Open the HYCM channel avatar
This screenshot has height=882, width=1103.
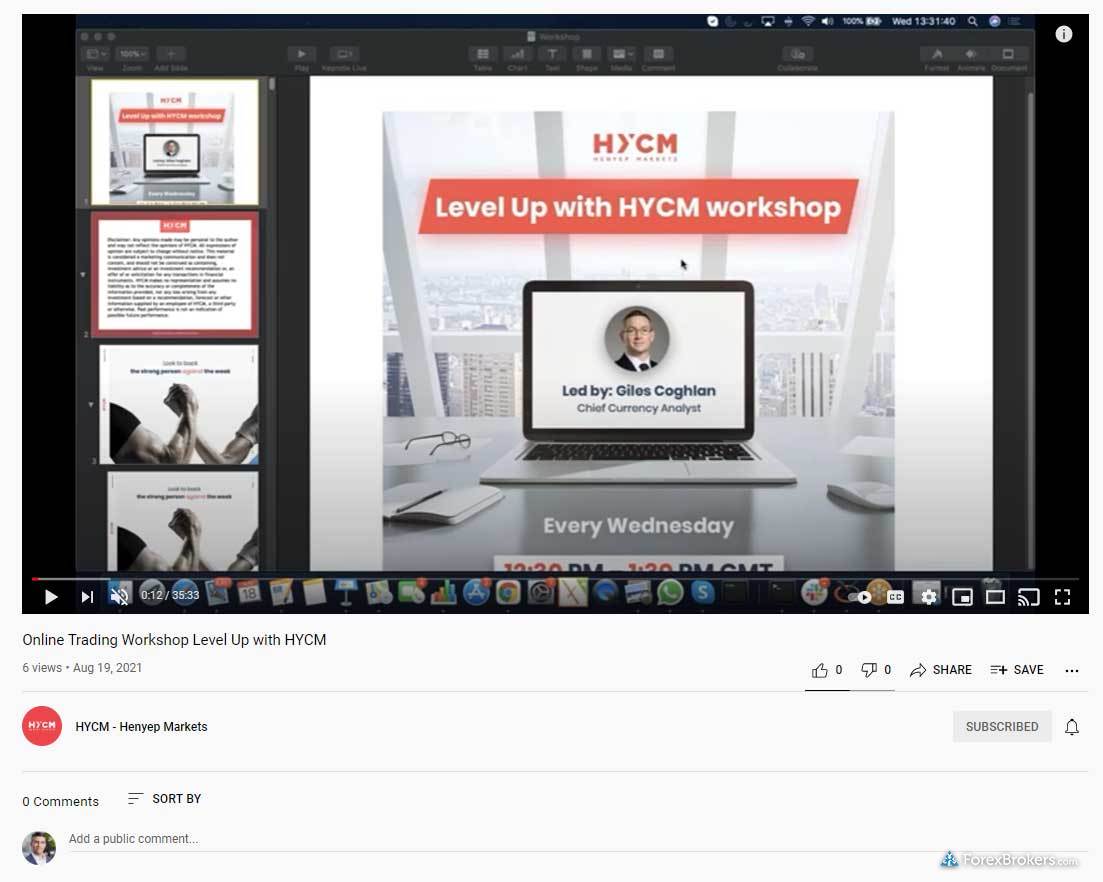pos(42,726)
